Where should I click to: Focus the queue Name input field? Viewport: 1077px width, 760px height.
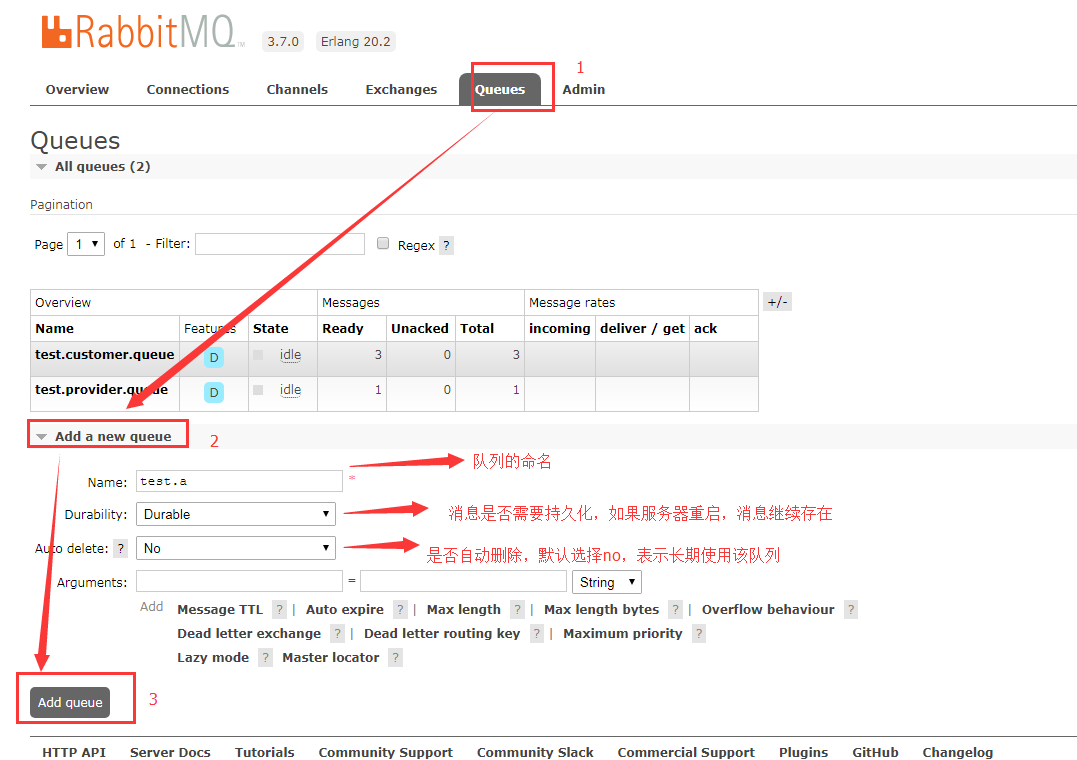click(239, 481)
